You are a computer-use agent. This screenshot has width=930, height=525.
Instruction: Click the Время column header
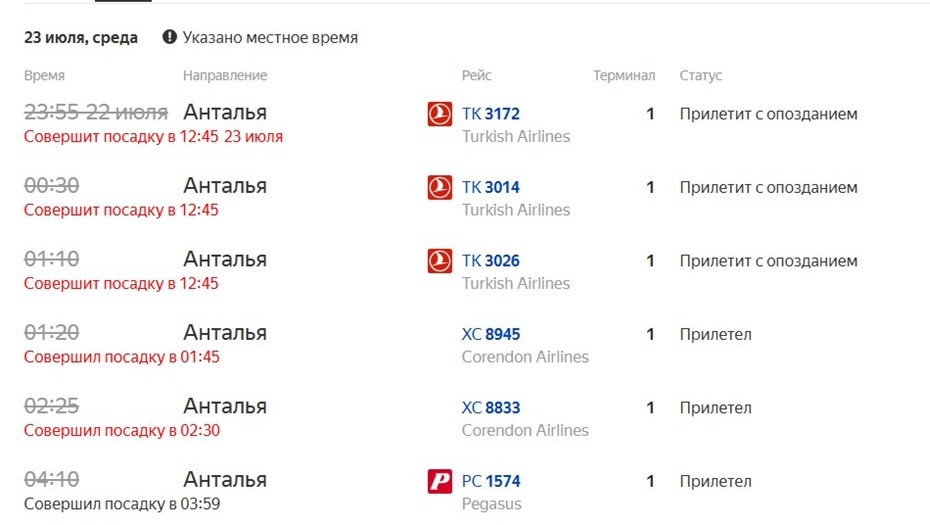[x=44, y=75]
